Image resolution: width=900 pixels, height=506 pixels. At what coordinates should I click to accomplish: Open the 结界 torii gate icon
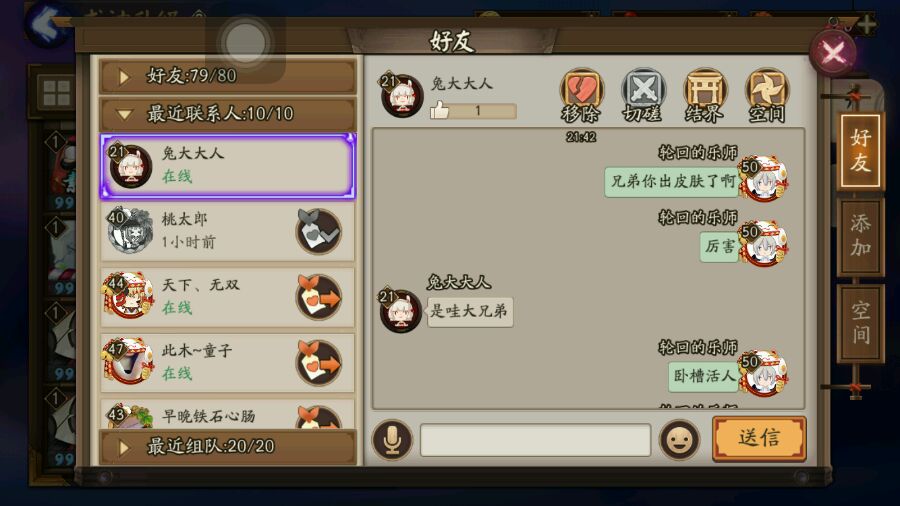705,95
